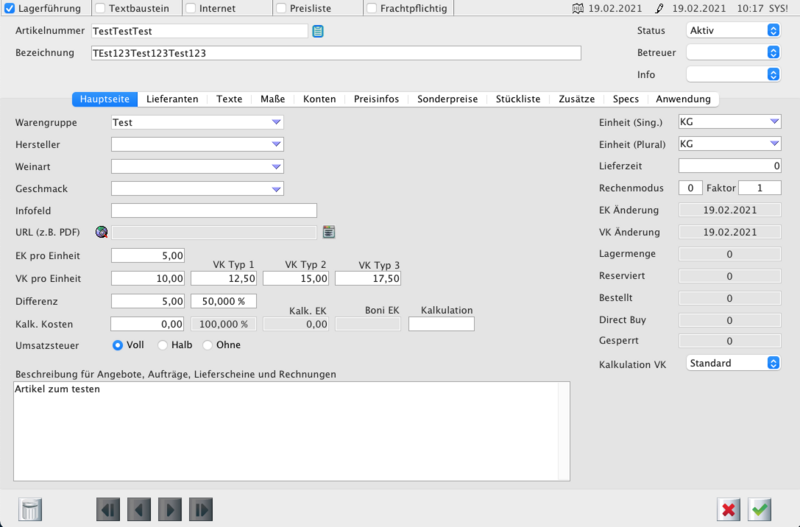Go to the first record

108,509
